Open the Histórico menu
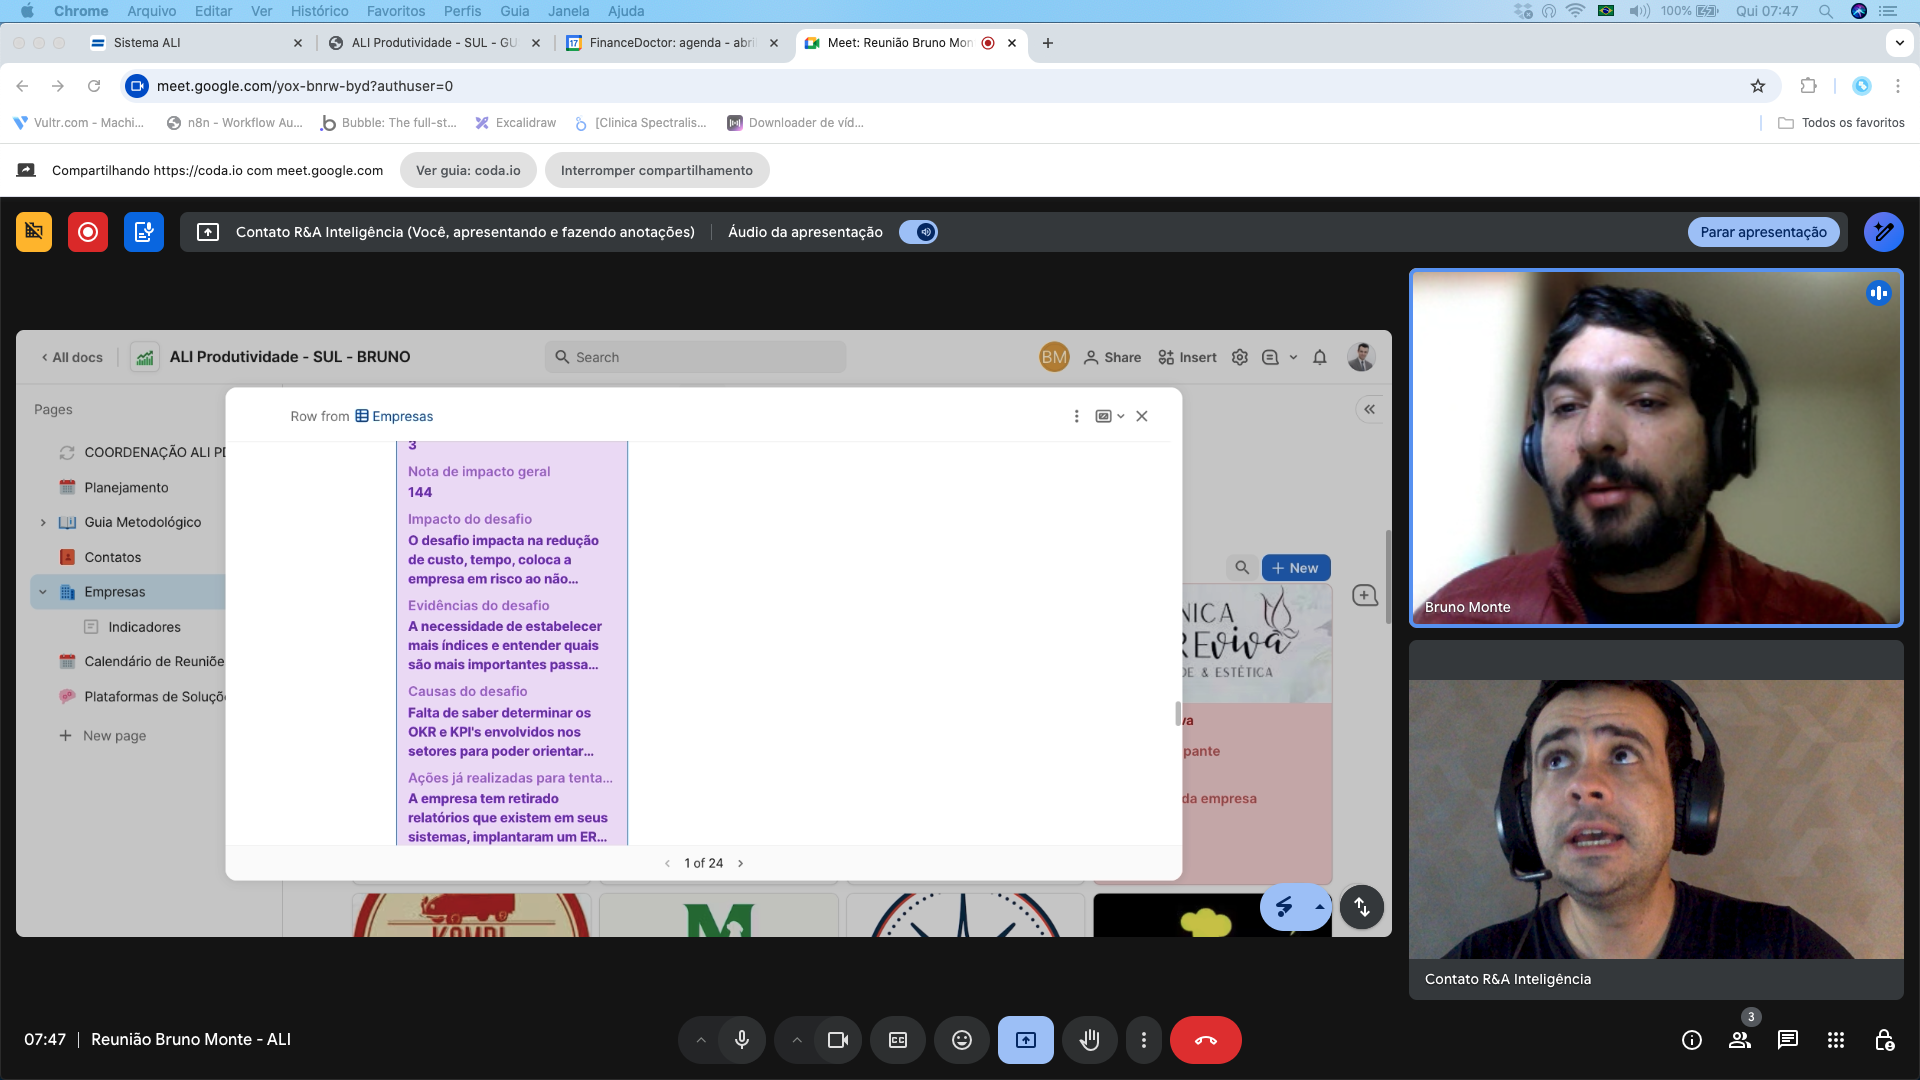 [x=319, y=11]
